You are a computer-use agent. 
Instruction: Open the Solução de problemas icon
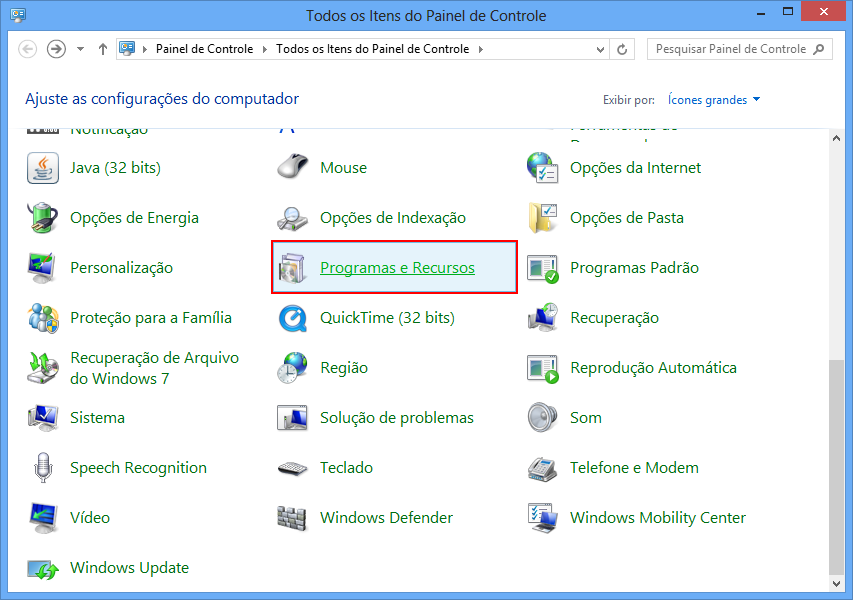coord(293,418)
